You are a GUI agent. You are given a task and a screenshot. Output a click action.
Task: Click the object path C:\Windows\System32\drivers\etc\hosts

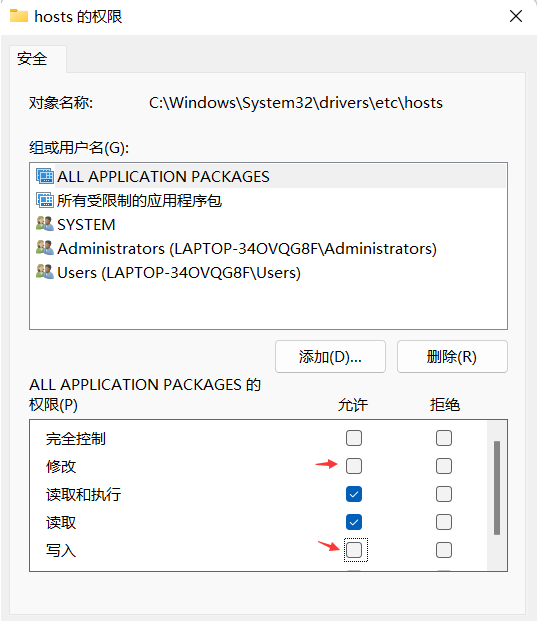(295, 103)
